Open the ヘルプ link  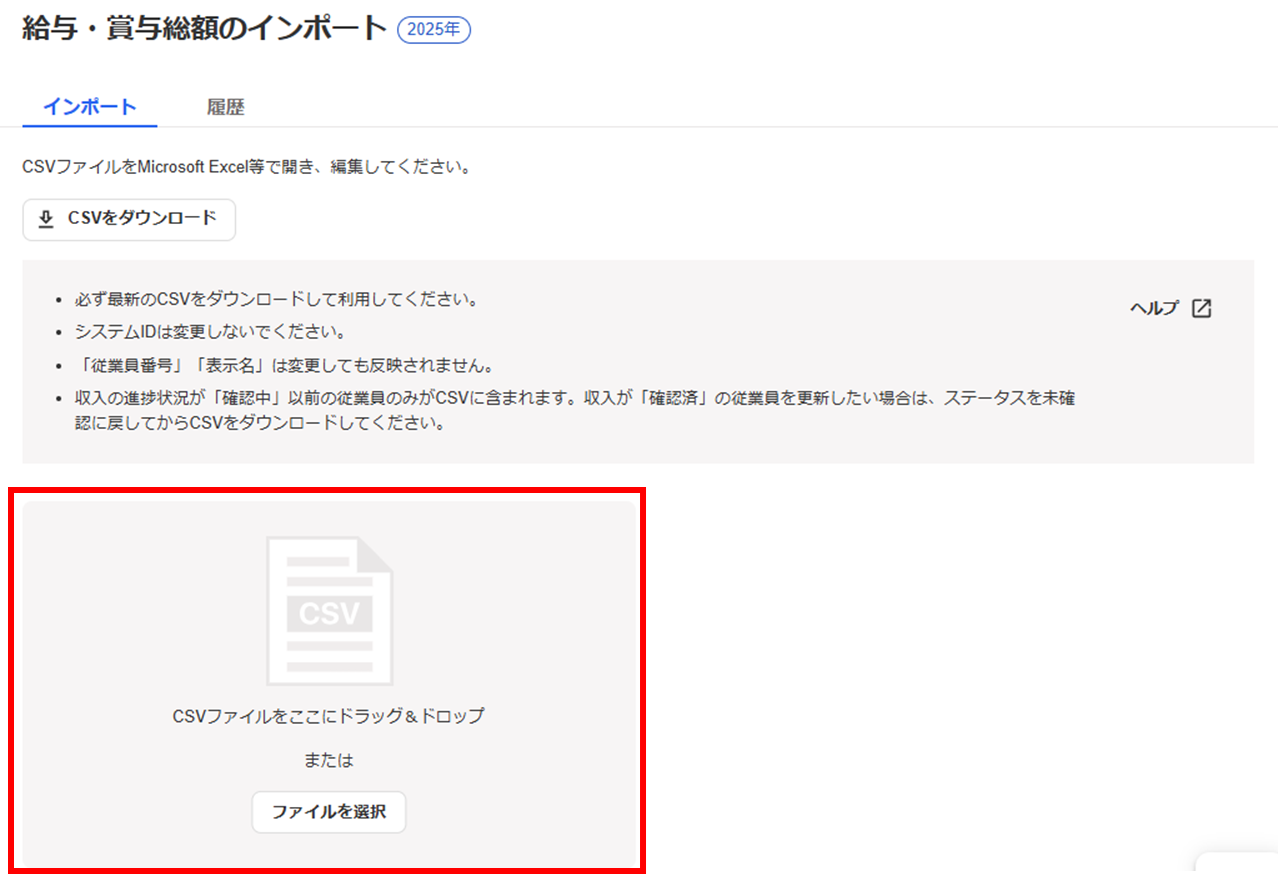click(1154, 308)
